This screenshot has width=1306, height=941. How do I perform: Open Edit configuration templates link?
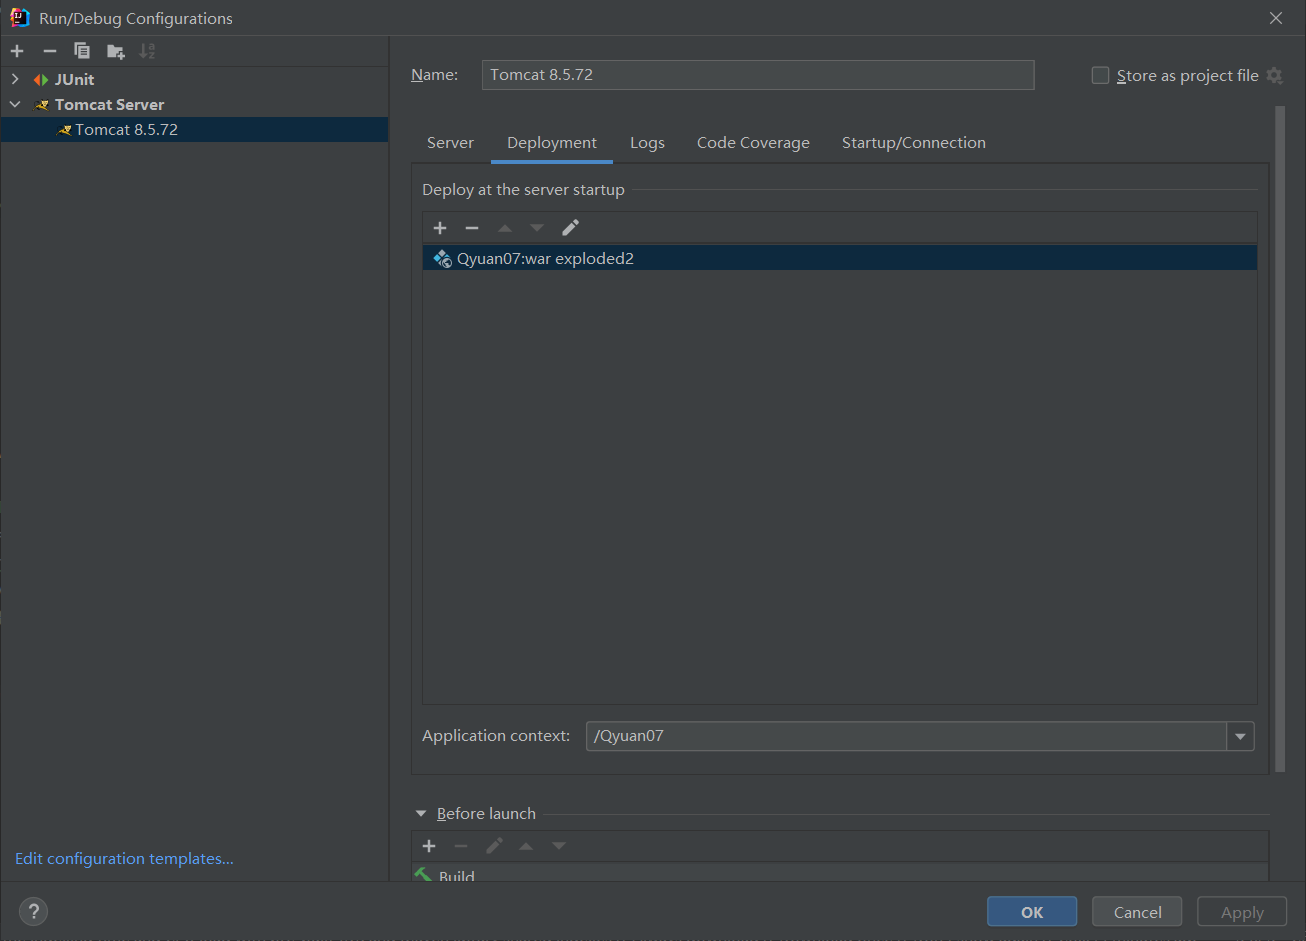[124, 859]
